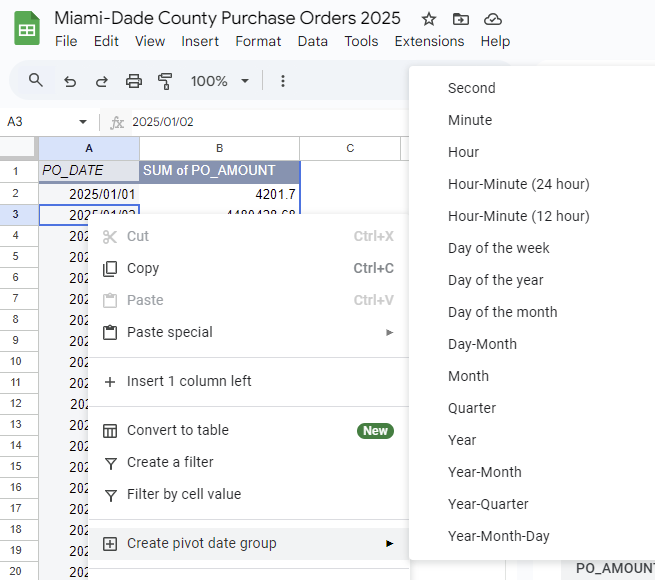Group pivot dates by Quarter
Screen dimensions: 655x580
coord(472,408)
